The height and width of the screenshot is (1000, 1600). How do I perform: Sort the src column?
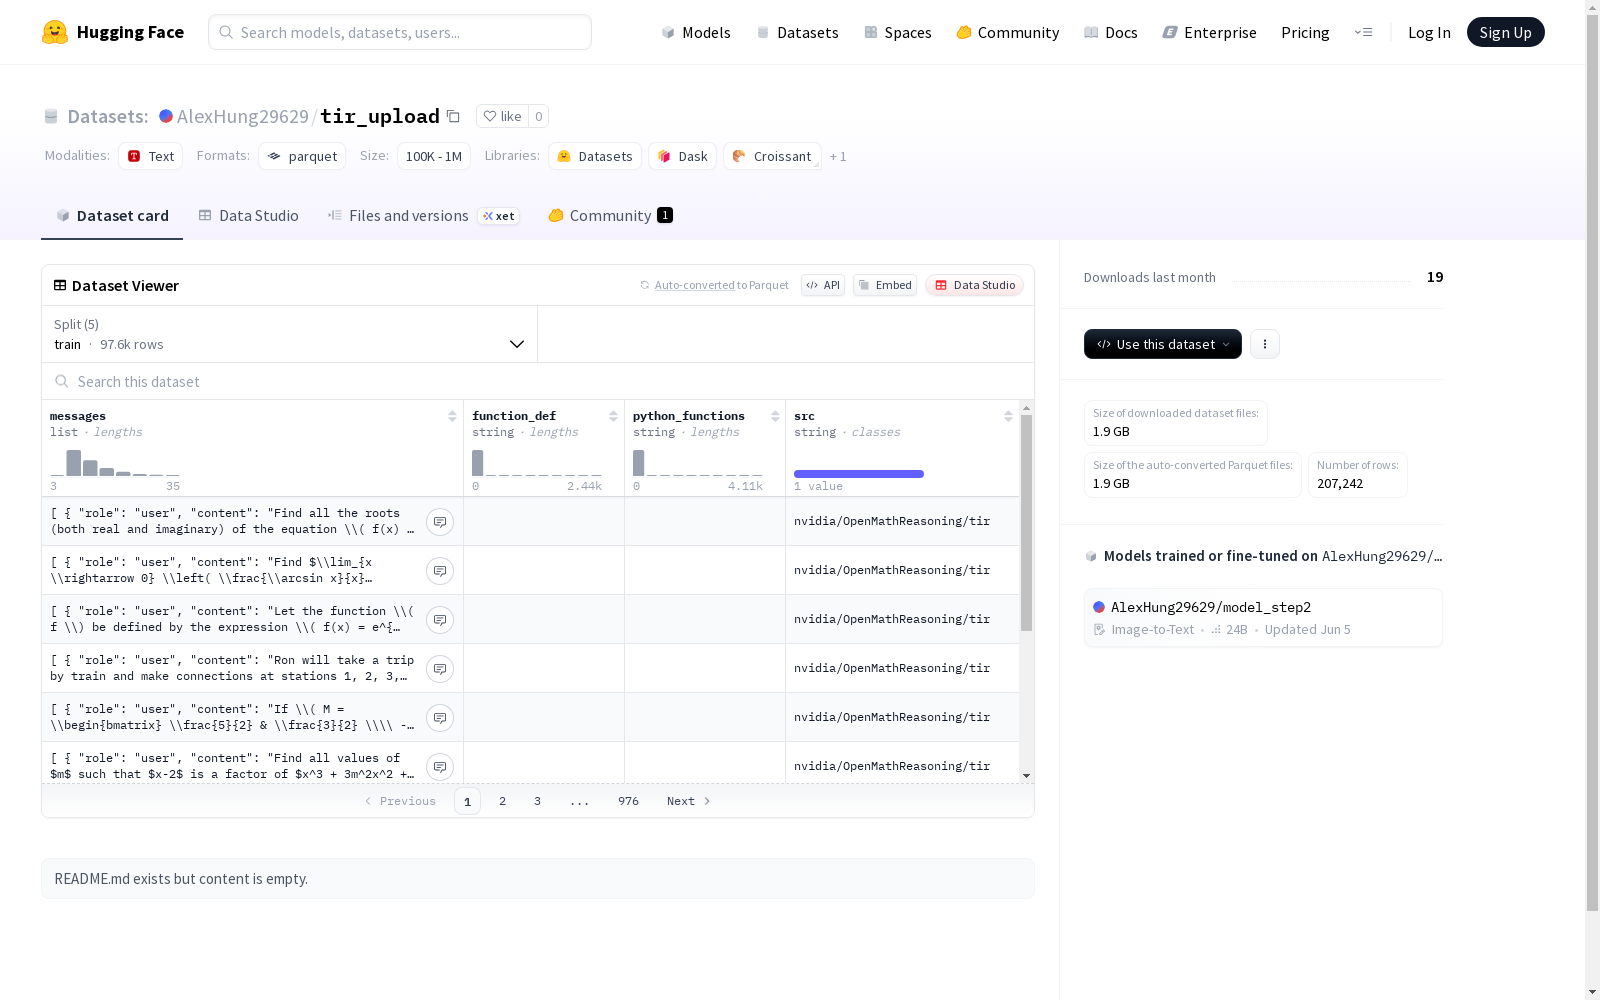pos(1008,416)
